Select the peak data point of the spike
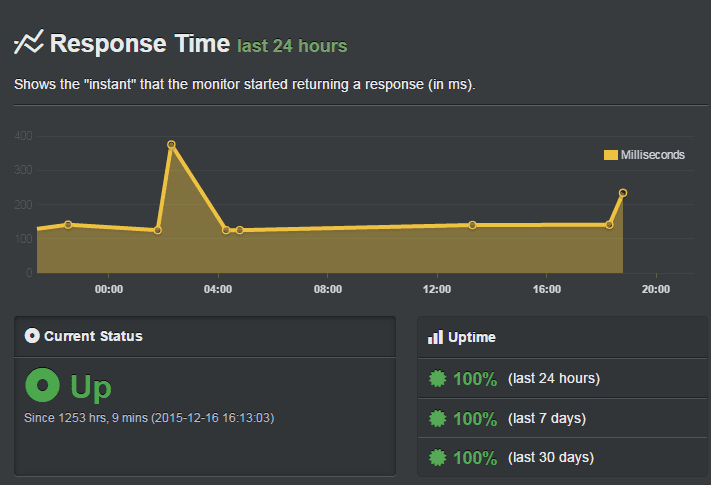The image size is (711, 485). tap(172, 145)
